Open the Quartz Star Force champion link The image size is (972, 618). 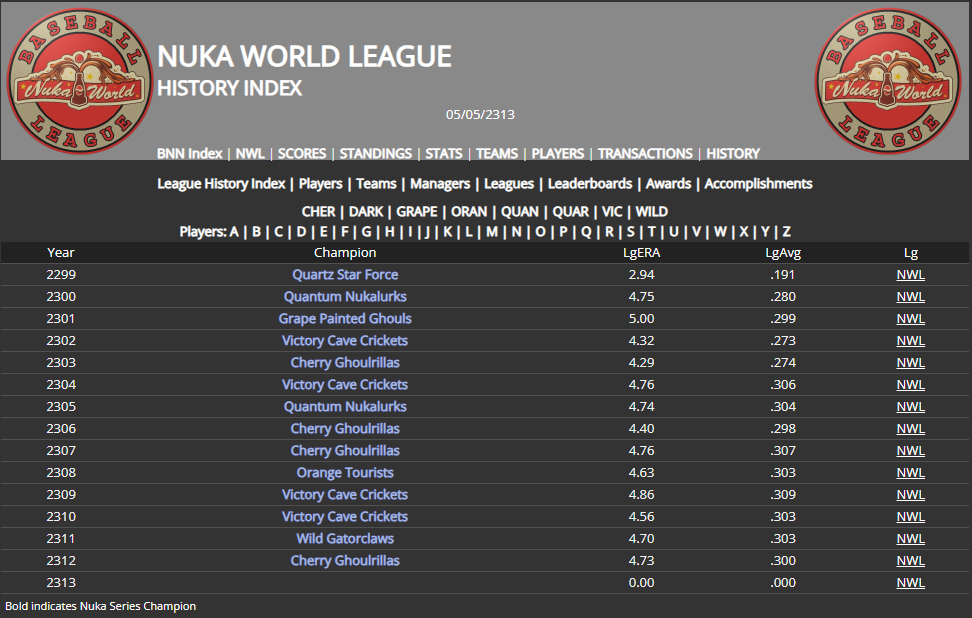click(x=345, y=275)
